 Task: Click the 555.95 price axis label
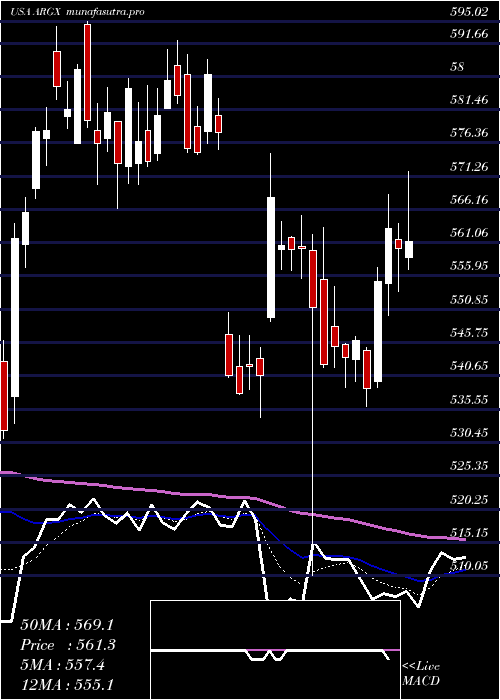click(468, 266)
